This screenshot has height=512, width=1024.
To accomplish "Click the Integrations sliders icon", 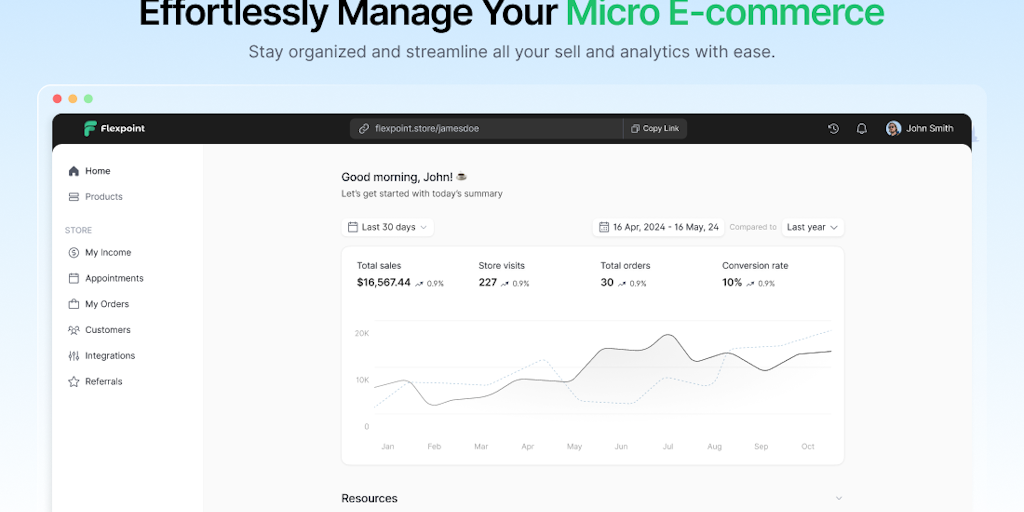I will 74,356.
